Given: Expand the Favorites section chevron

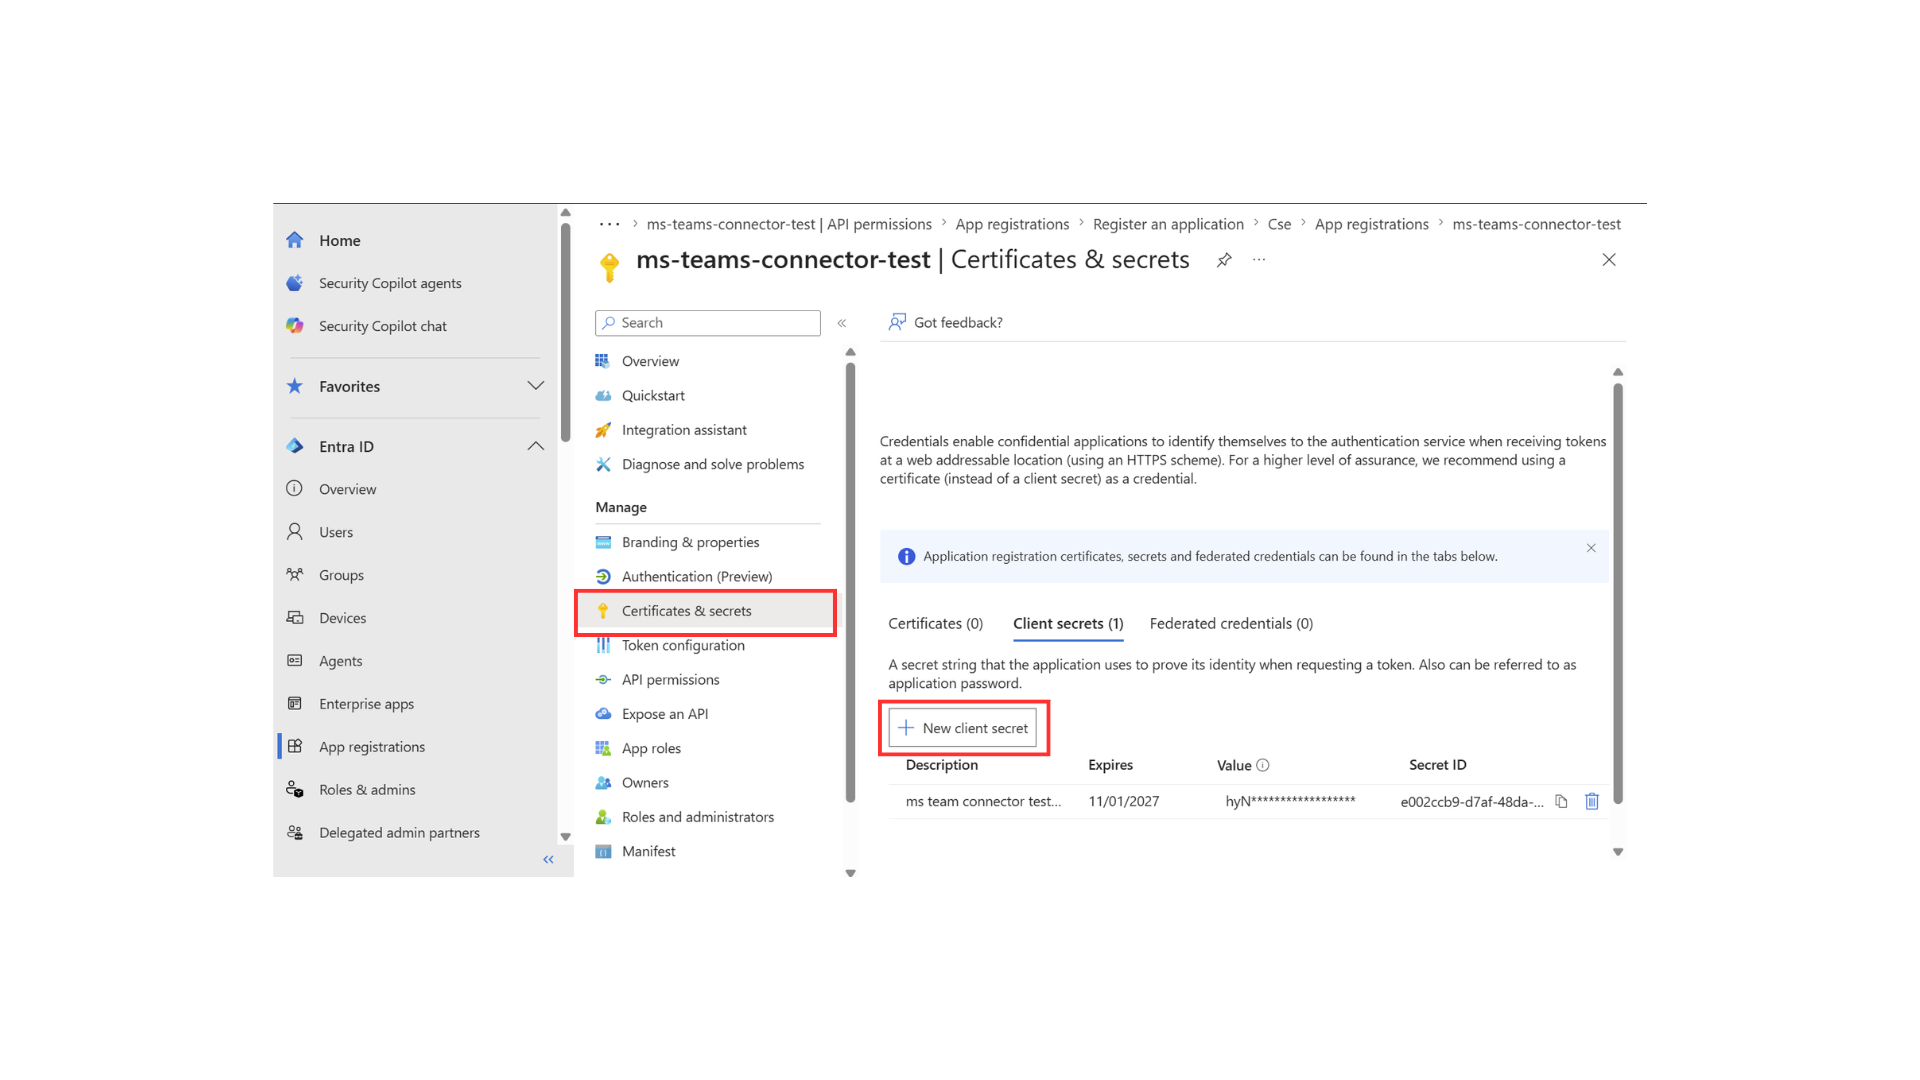Looking at the screenshot, I should pyautogui.click(x=535, y=386).
